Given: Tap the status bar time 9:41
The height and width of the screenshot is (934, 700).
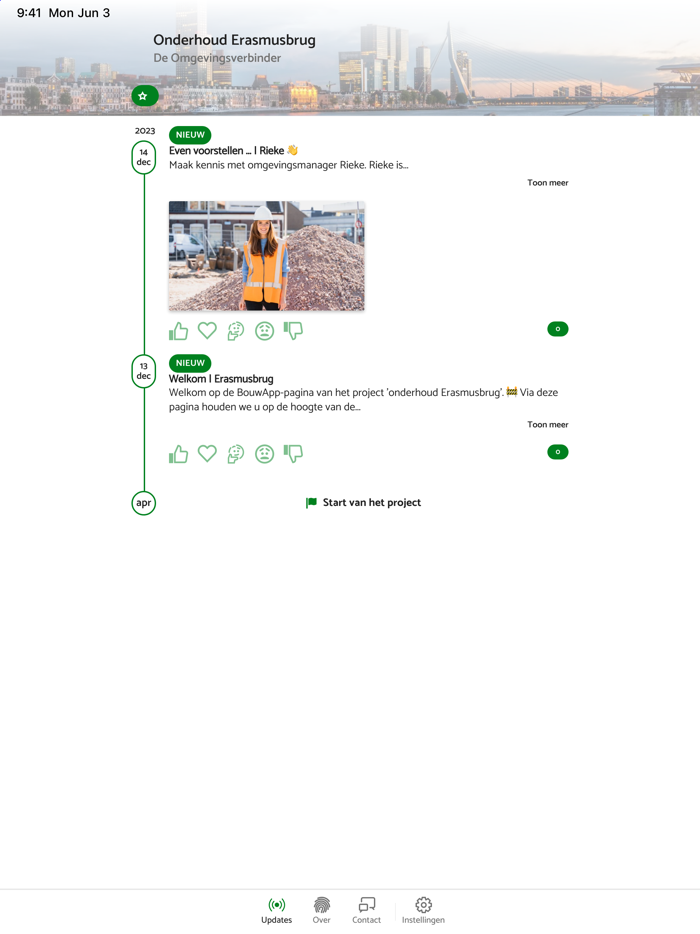Looking at the screenshot, I should (29, 13).
